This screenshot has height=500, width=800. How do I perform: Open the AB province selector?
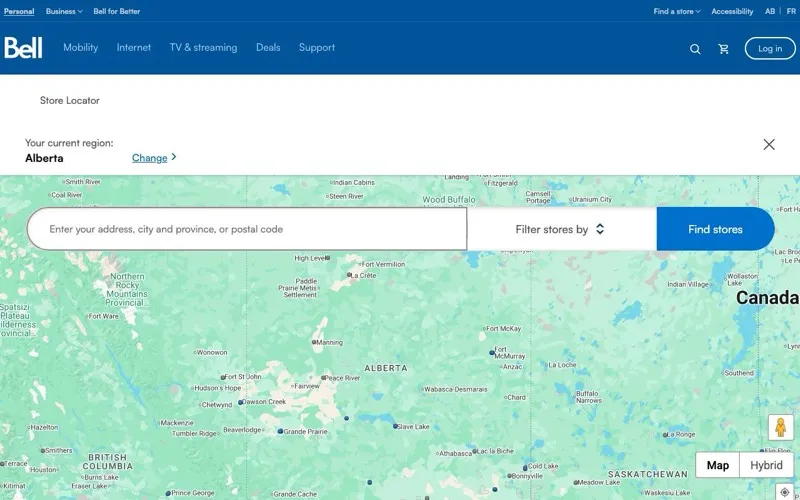[x=770, y=11]
